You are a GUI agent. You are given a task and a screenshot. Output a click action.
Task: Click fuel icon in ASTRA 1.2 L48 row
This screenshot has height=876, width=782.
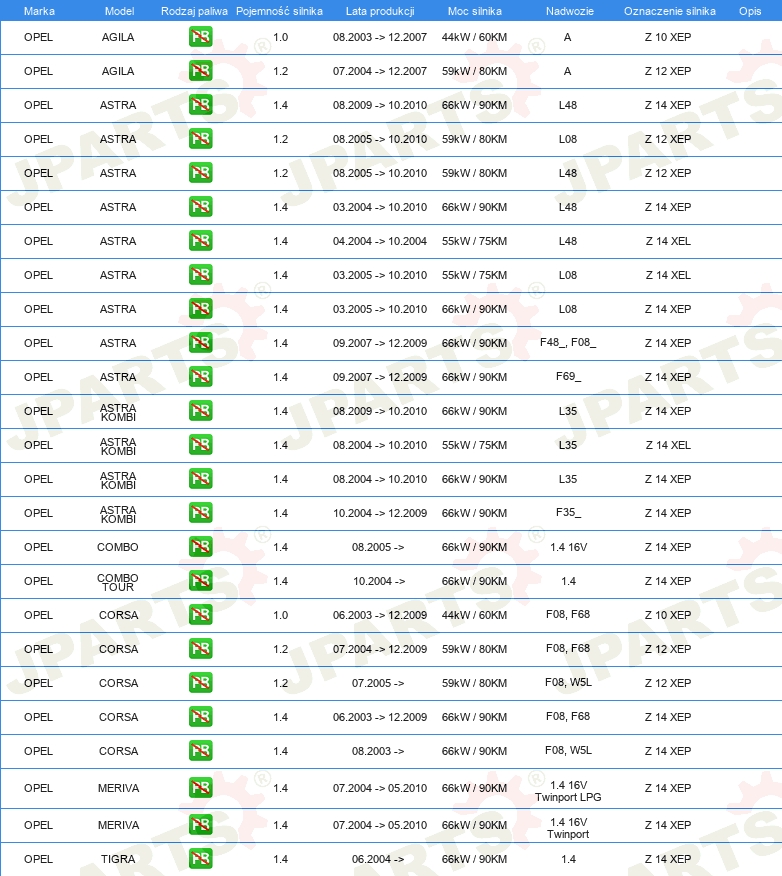(201, 173)
